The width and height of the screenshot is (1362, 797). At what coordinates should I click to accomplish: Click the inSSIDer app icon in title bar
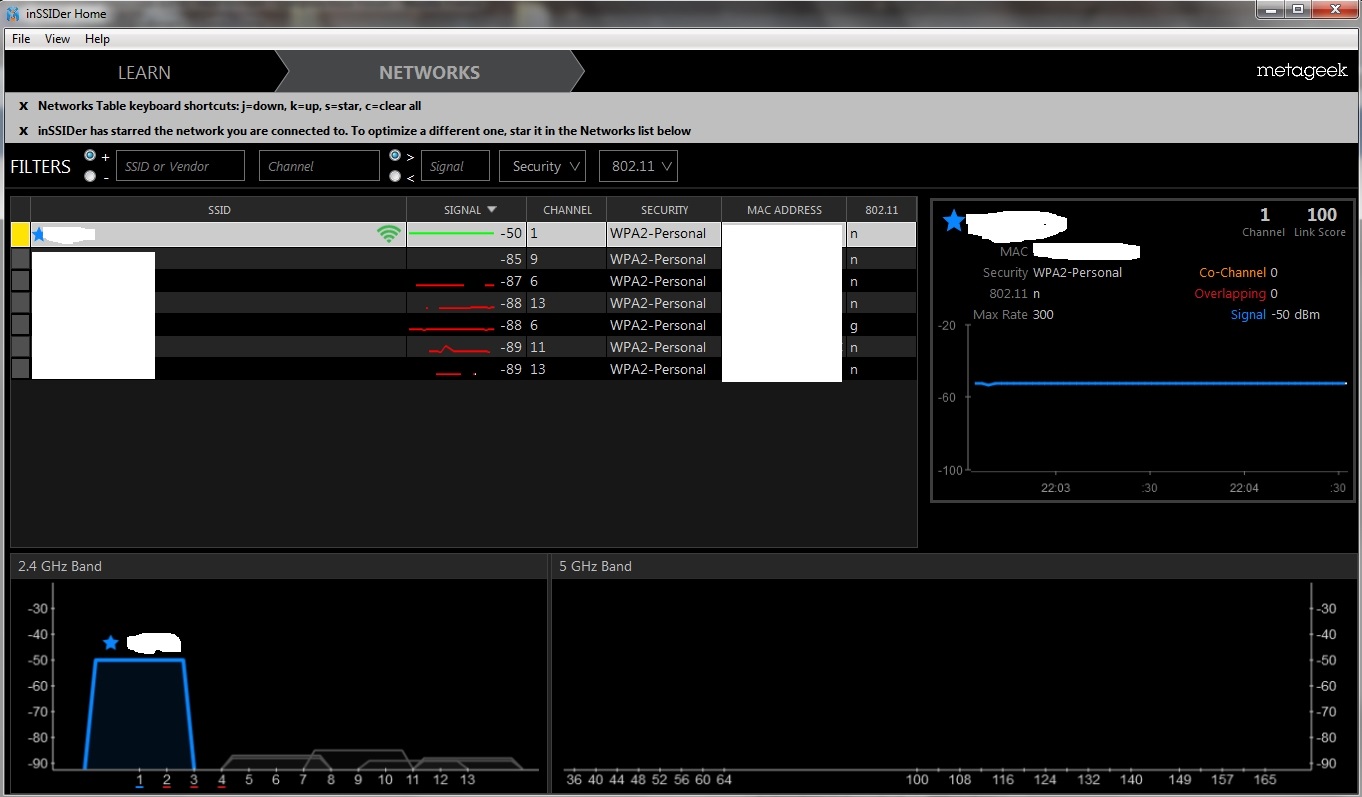pyautogui.click(x=13, y=13)
